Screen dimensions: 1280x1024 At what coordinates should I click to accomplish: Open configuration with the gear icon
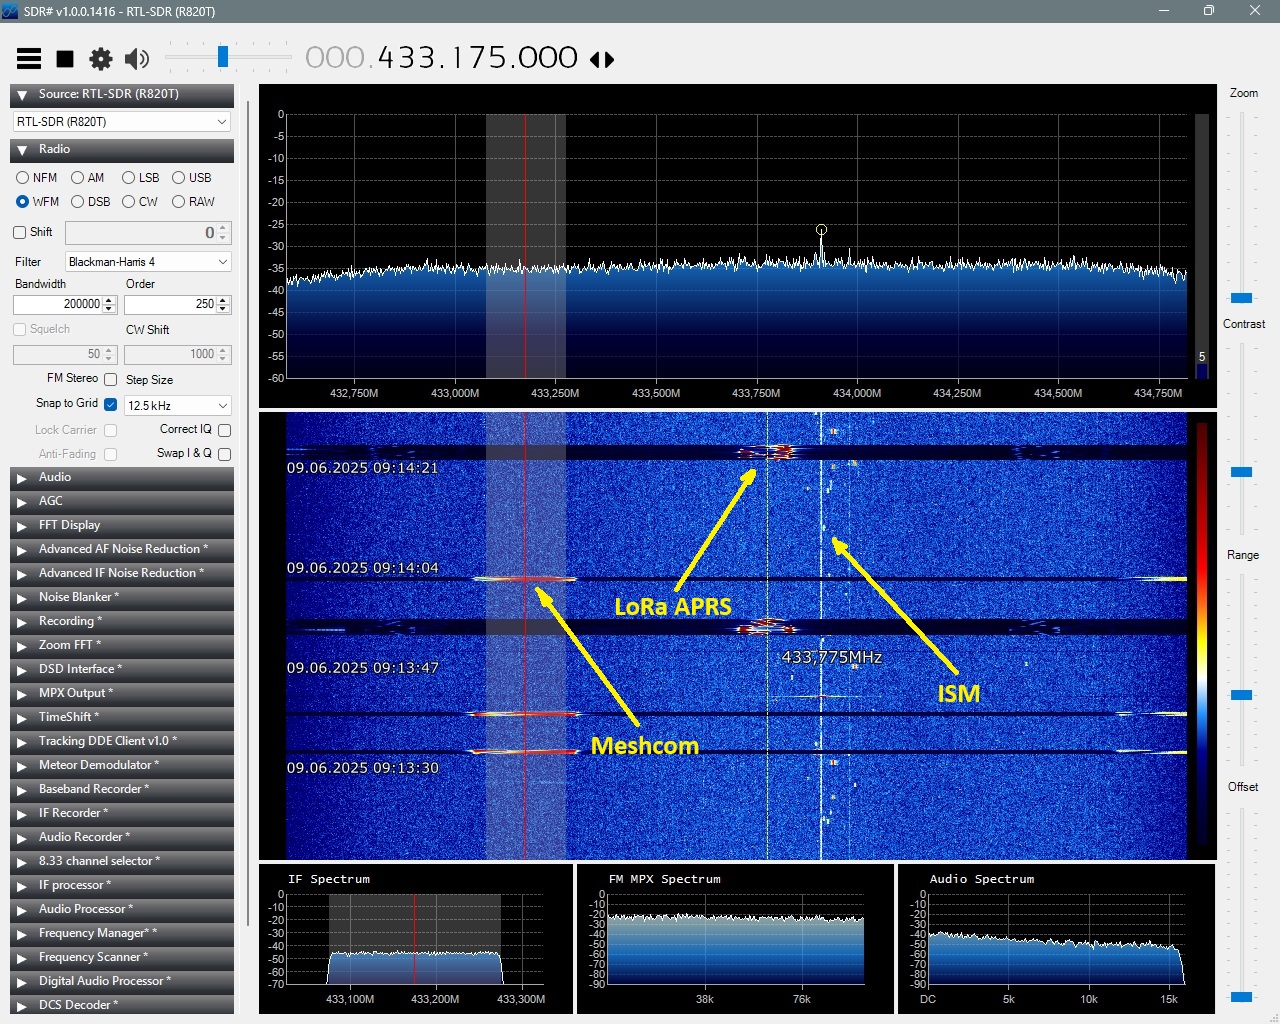(x=101, y=59)
